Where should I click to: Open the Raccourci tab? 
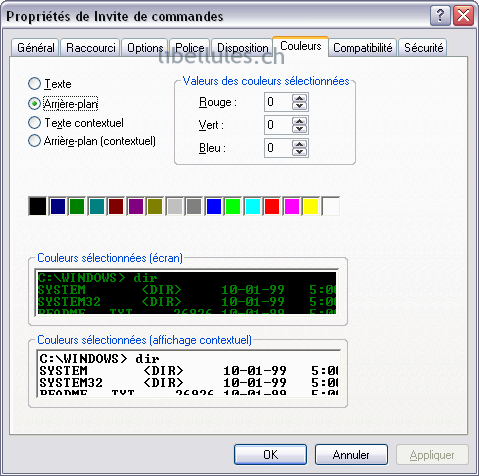click(x=90, y=48)
